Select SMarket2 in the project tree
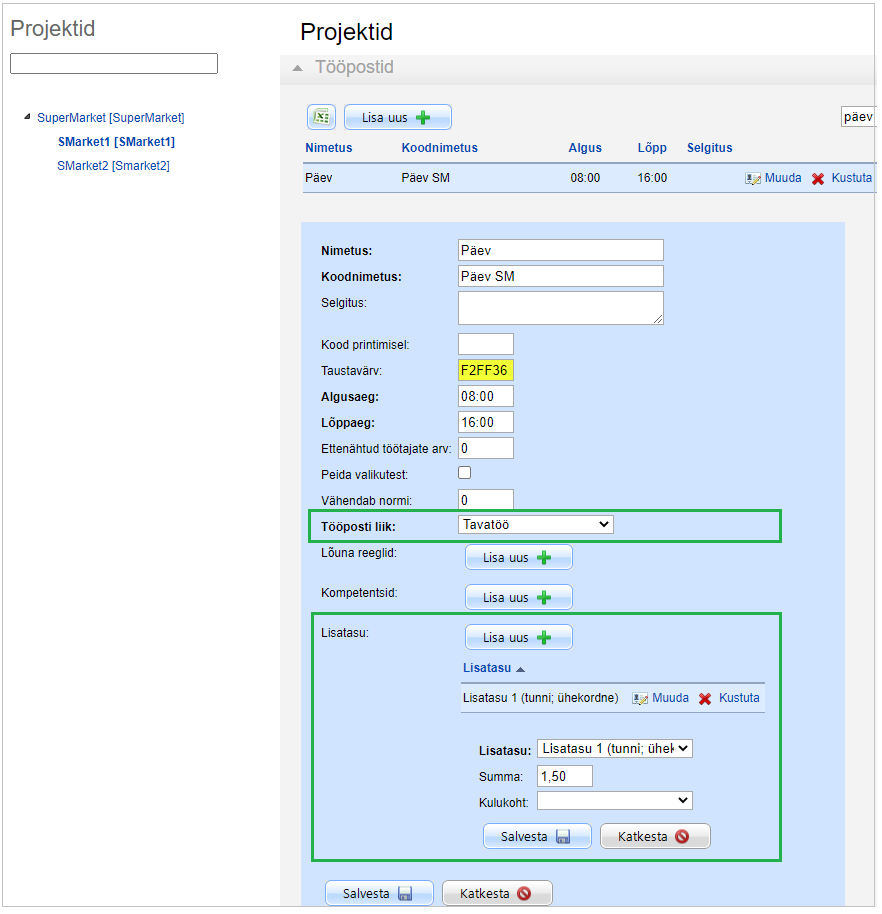882x914 pixels. click(113, 165)
